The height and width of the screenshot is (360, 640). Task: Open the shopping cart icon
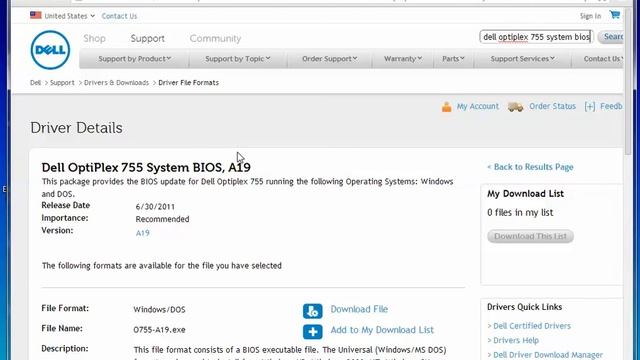tap(615, 15)
